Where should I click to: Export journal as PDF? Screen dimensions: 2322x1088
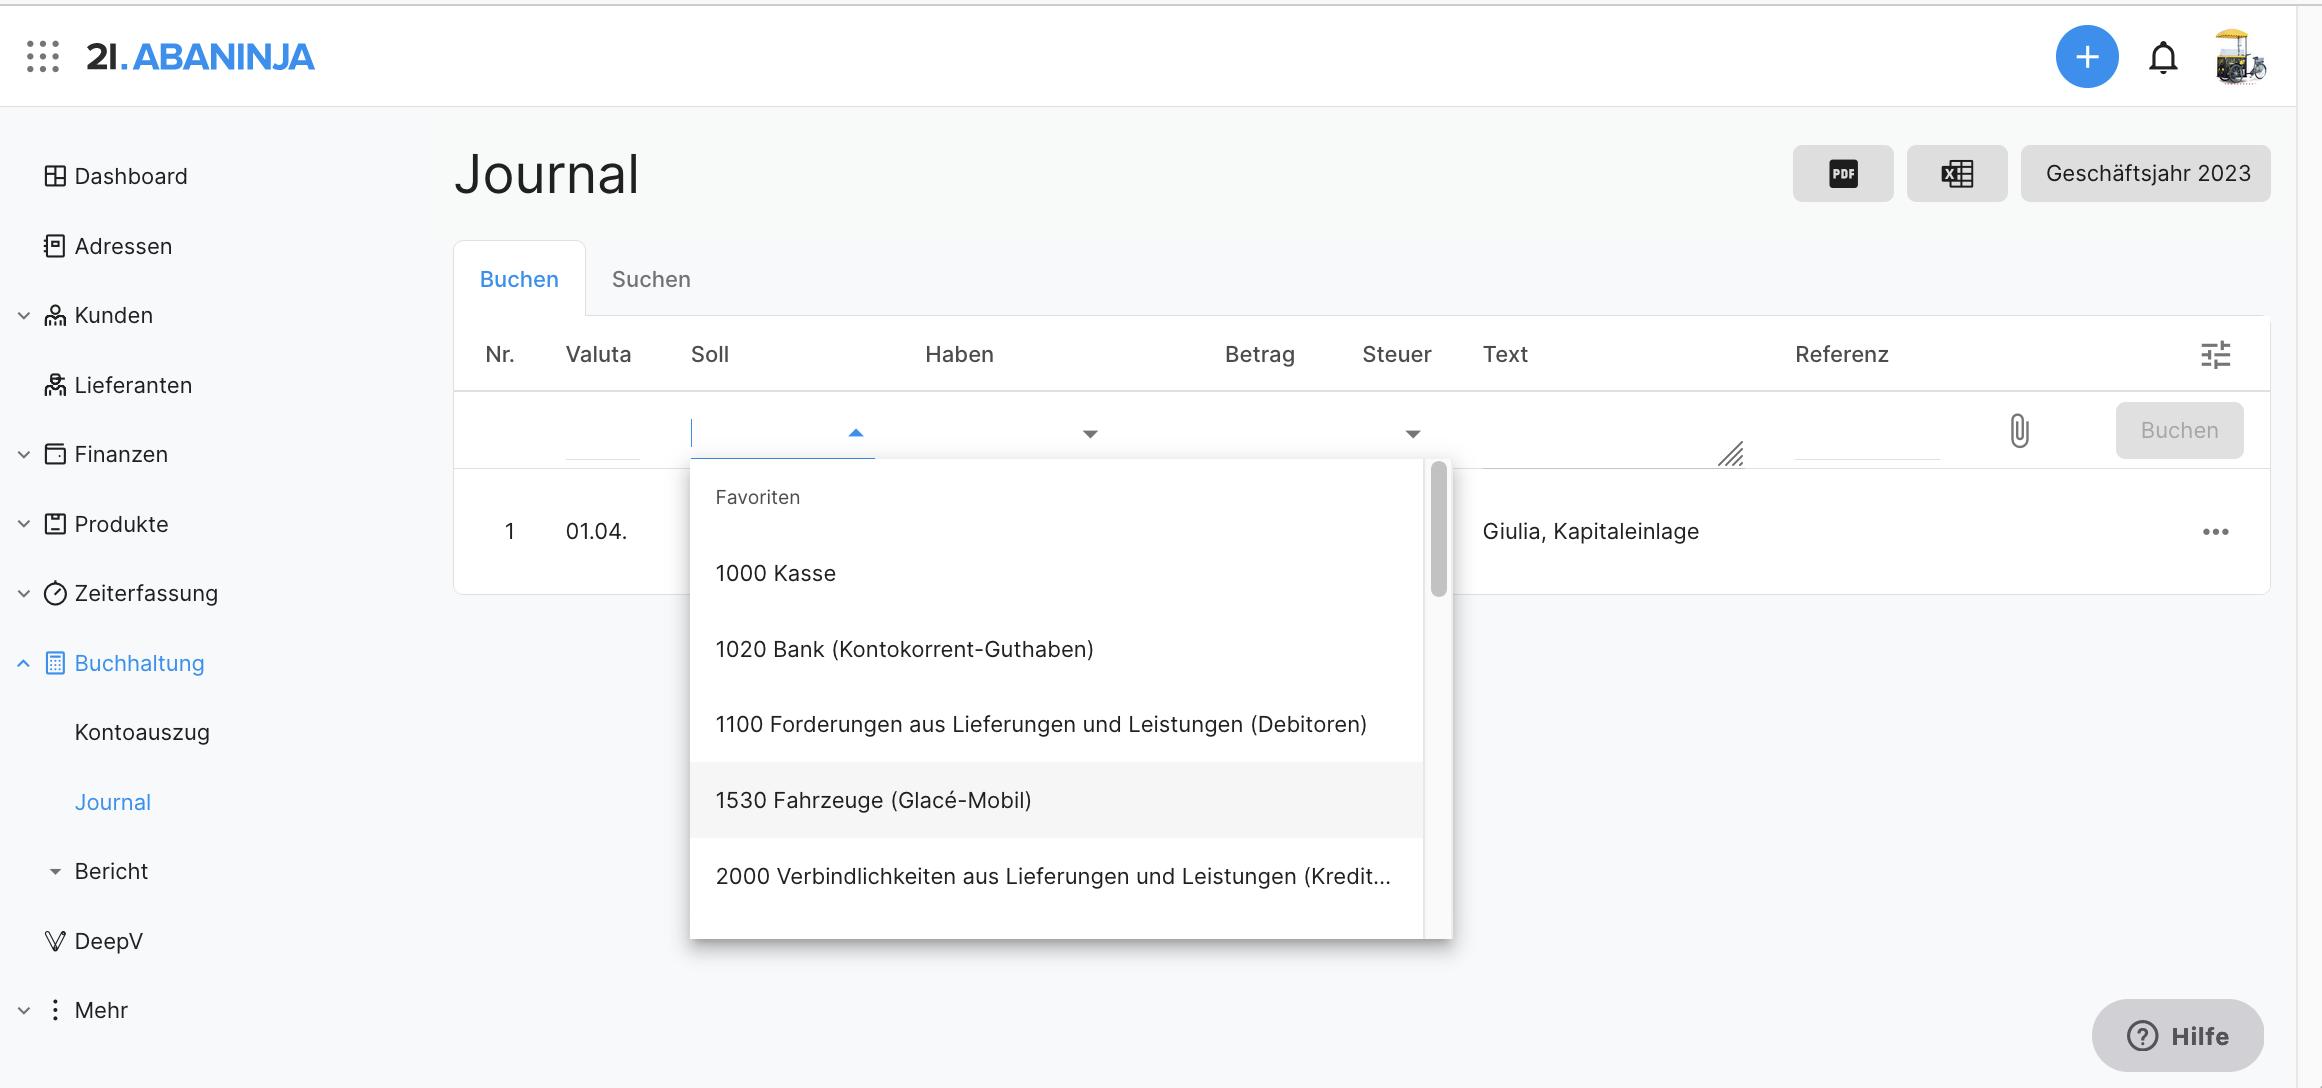tap(1842, 174)
